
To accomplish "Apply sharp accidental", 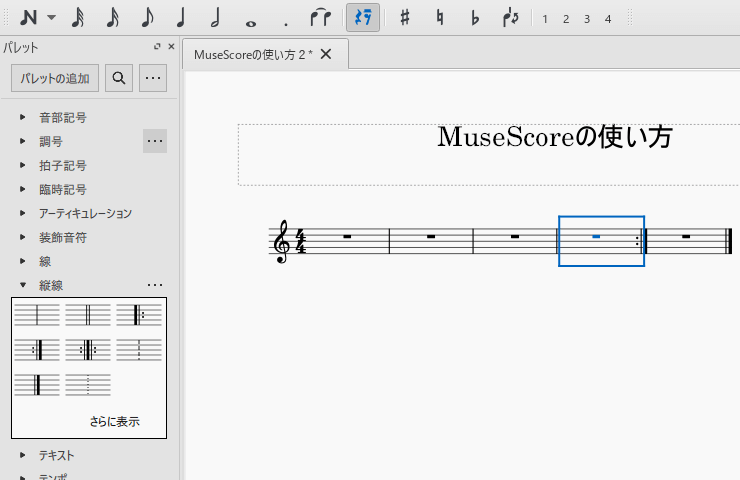I will tap(405, 18).
